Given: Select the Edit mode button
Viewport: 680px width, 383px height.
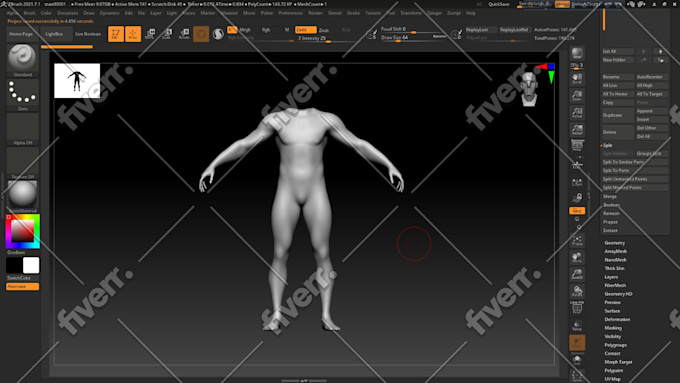Looking at the screenshot, I should pyautogui.click(x=116, y=34).
